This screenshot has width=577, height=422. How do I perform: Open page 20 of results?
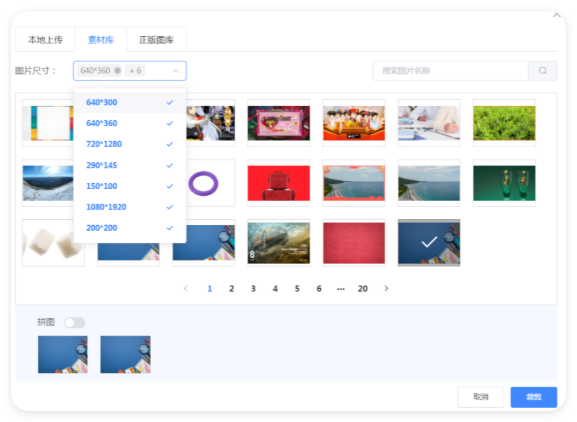pyautogui.click(x=363, y=288)
